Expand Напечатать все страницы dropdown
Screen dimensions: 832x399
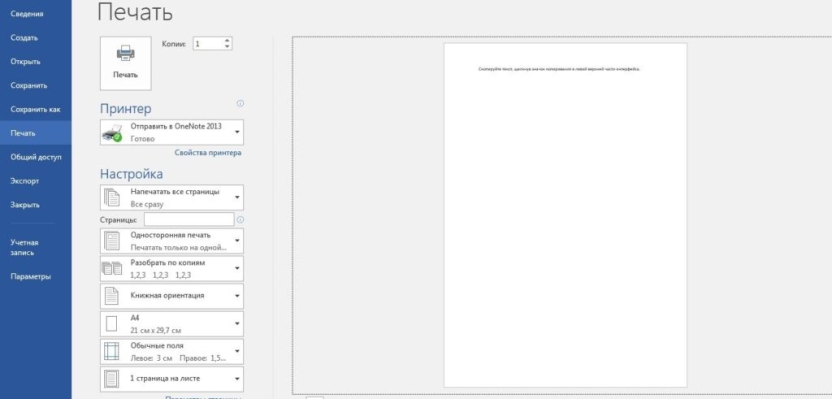[237, 197]
